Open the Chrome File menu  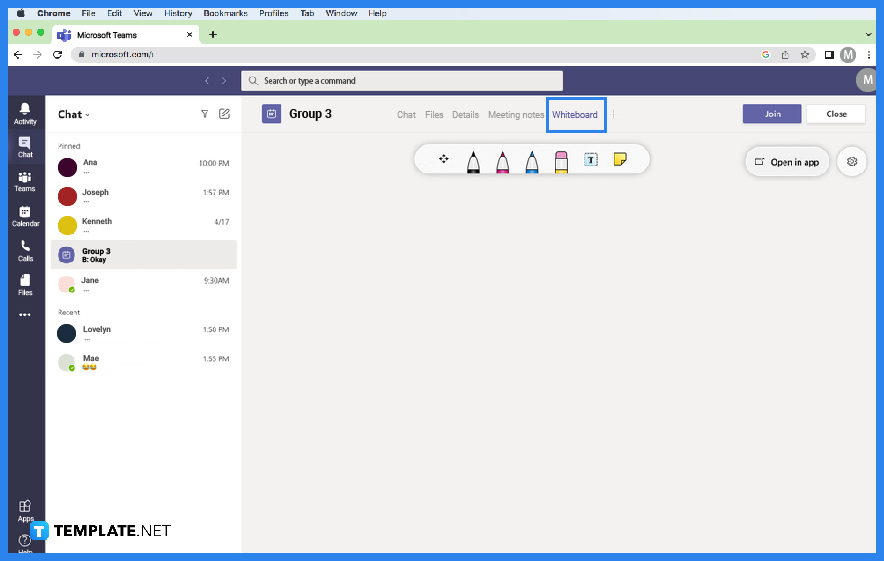coord(88,13)
